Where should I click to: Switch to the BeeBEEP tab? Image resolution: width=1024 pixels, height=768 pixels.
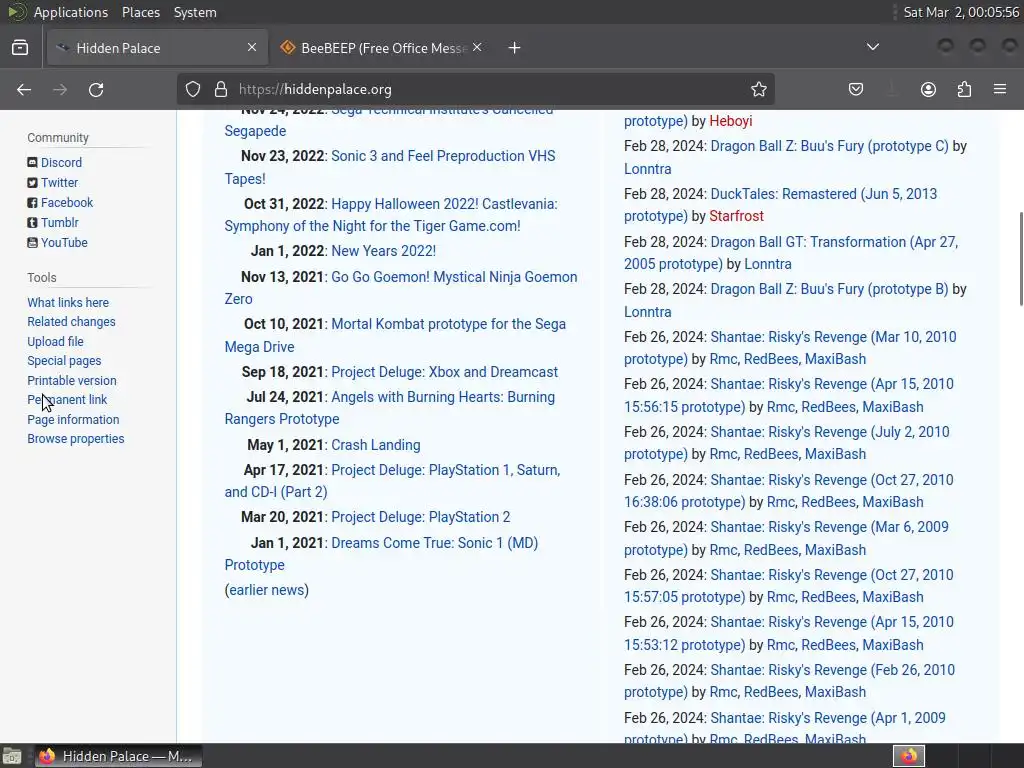(382, 48)
